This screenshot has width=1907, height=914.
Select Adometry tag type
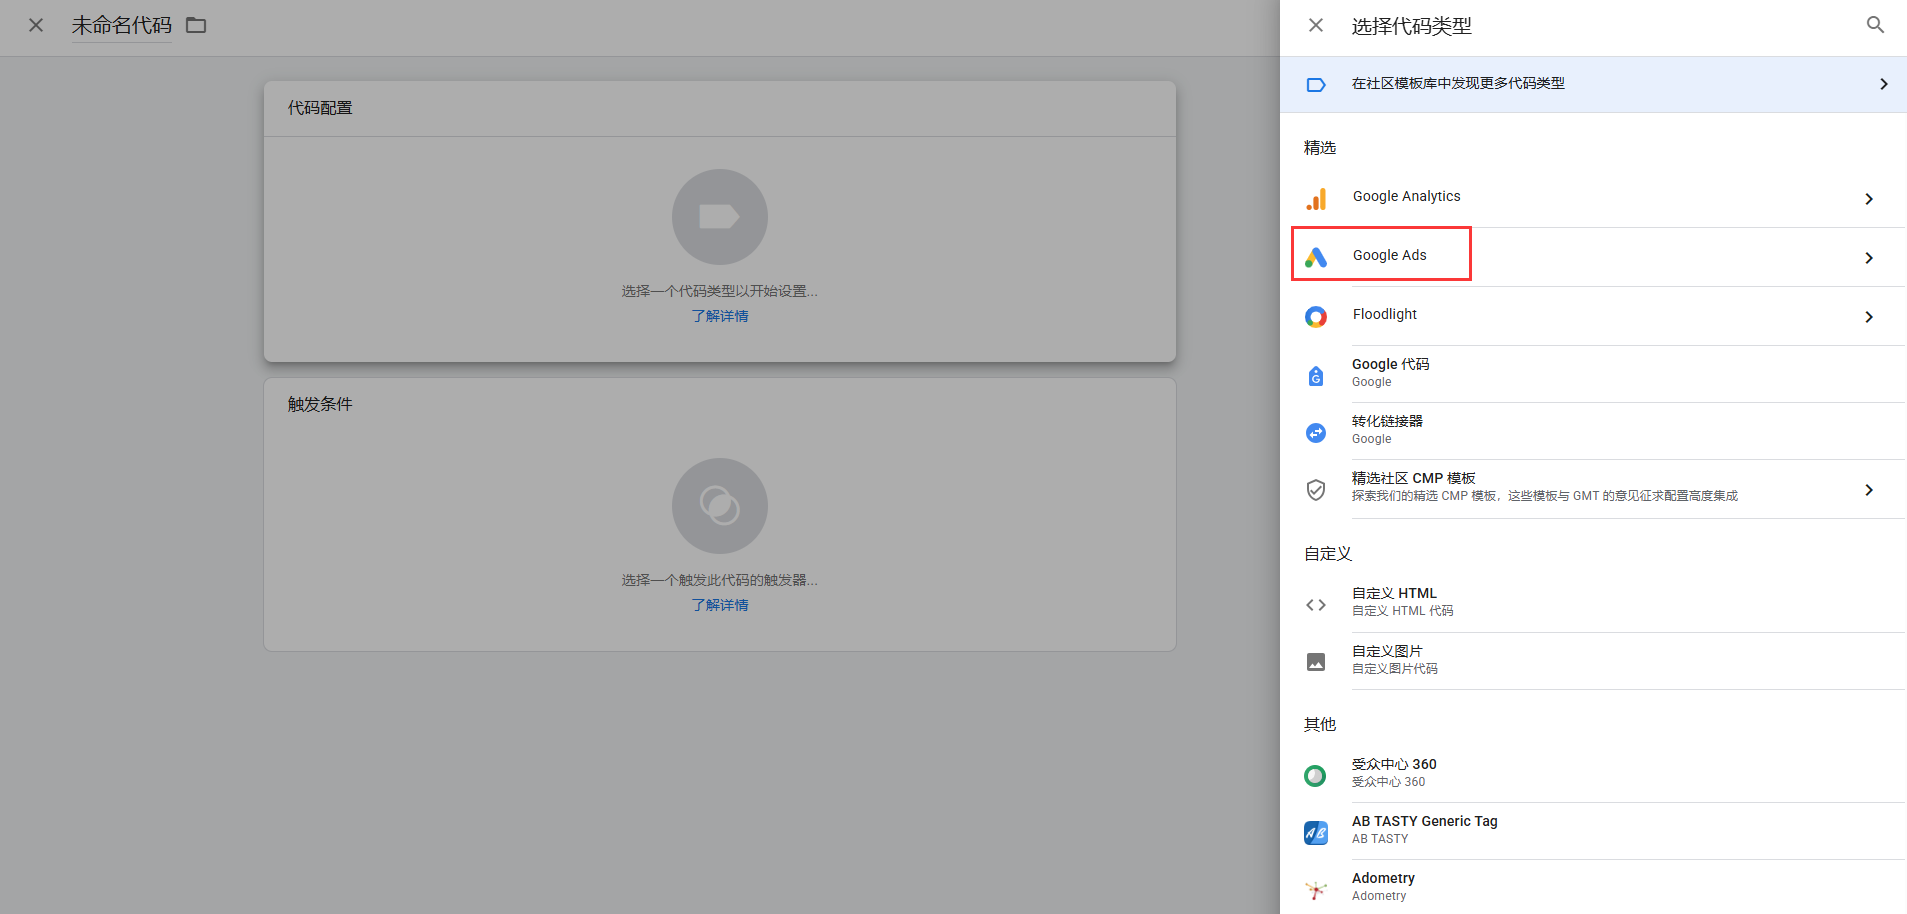1593,888
